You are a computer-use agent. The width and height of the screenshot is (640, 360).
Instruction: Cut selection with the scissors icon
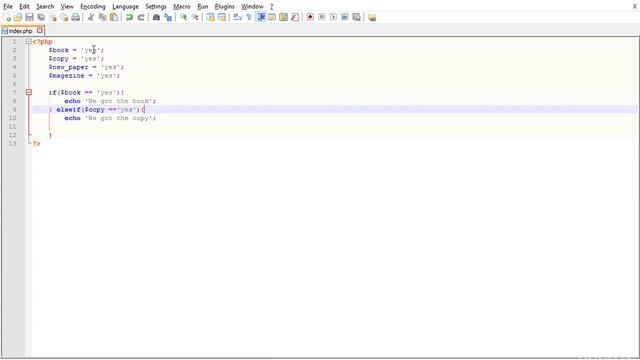pos(91,17)
